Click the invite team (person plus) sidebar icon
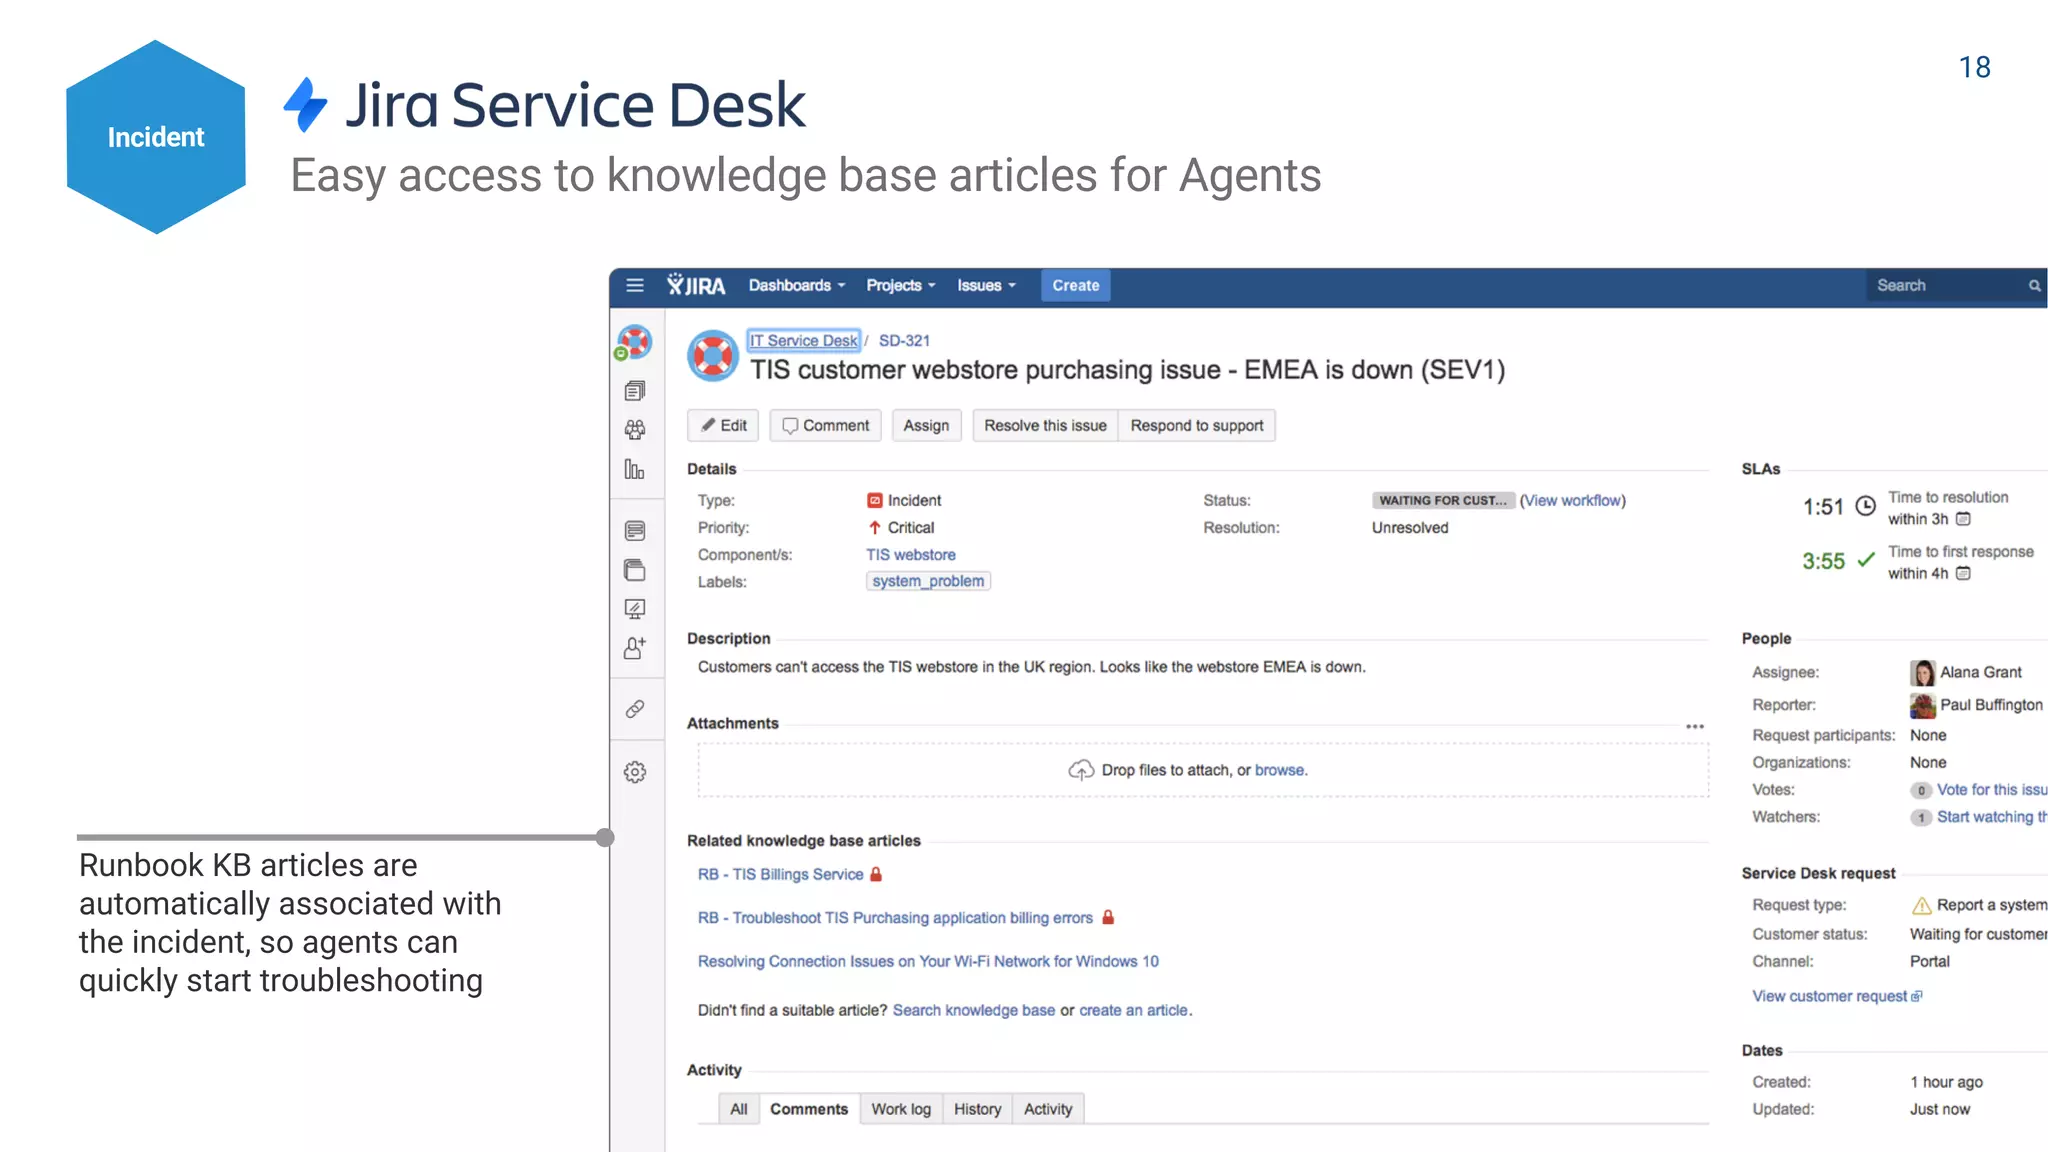The width and height of the screenshot is (2048, 1152). [x=635, y=648]
